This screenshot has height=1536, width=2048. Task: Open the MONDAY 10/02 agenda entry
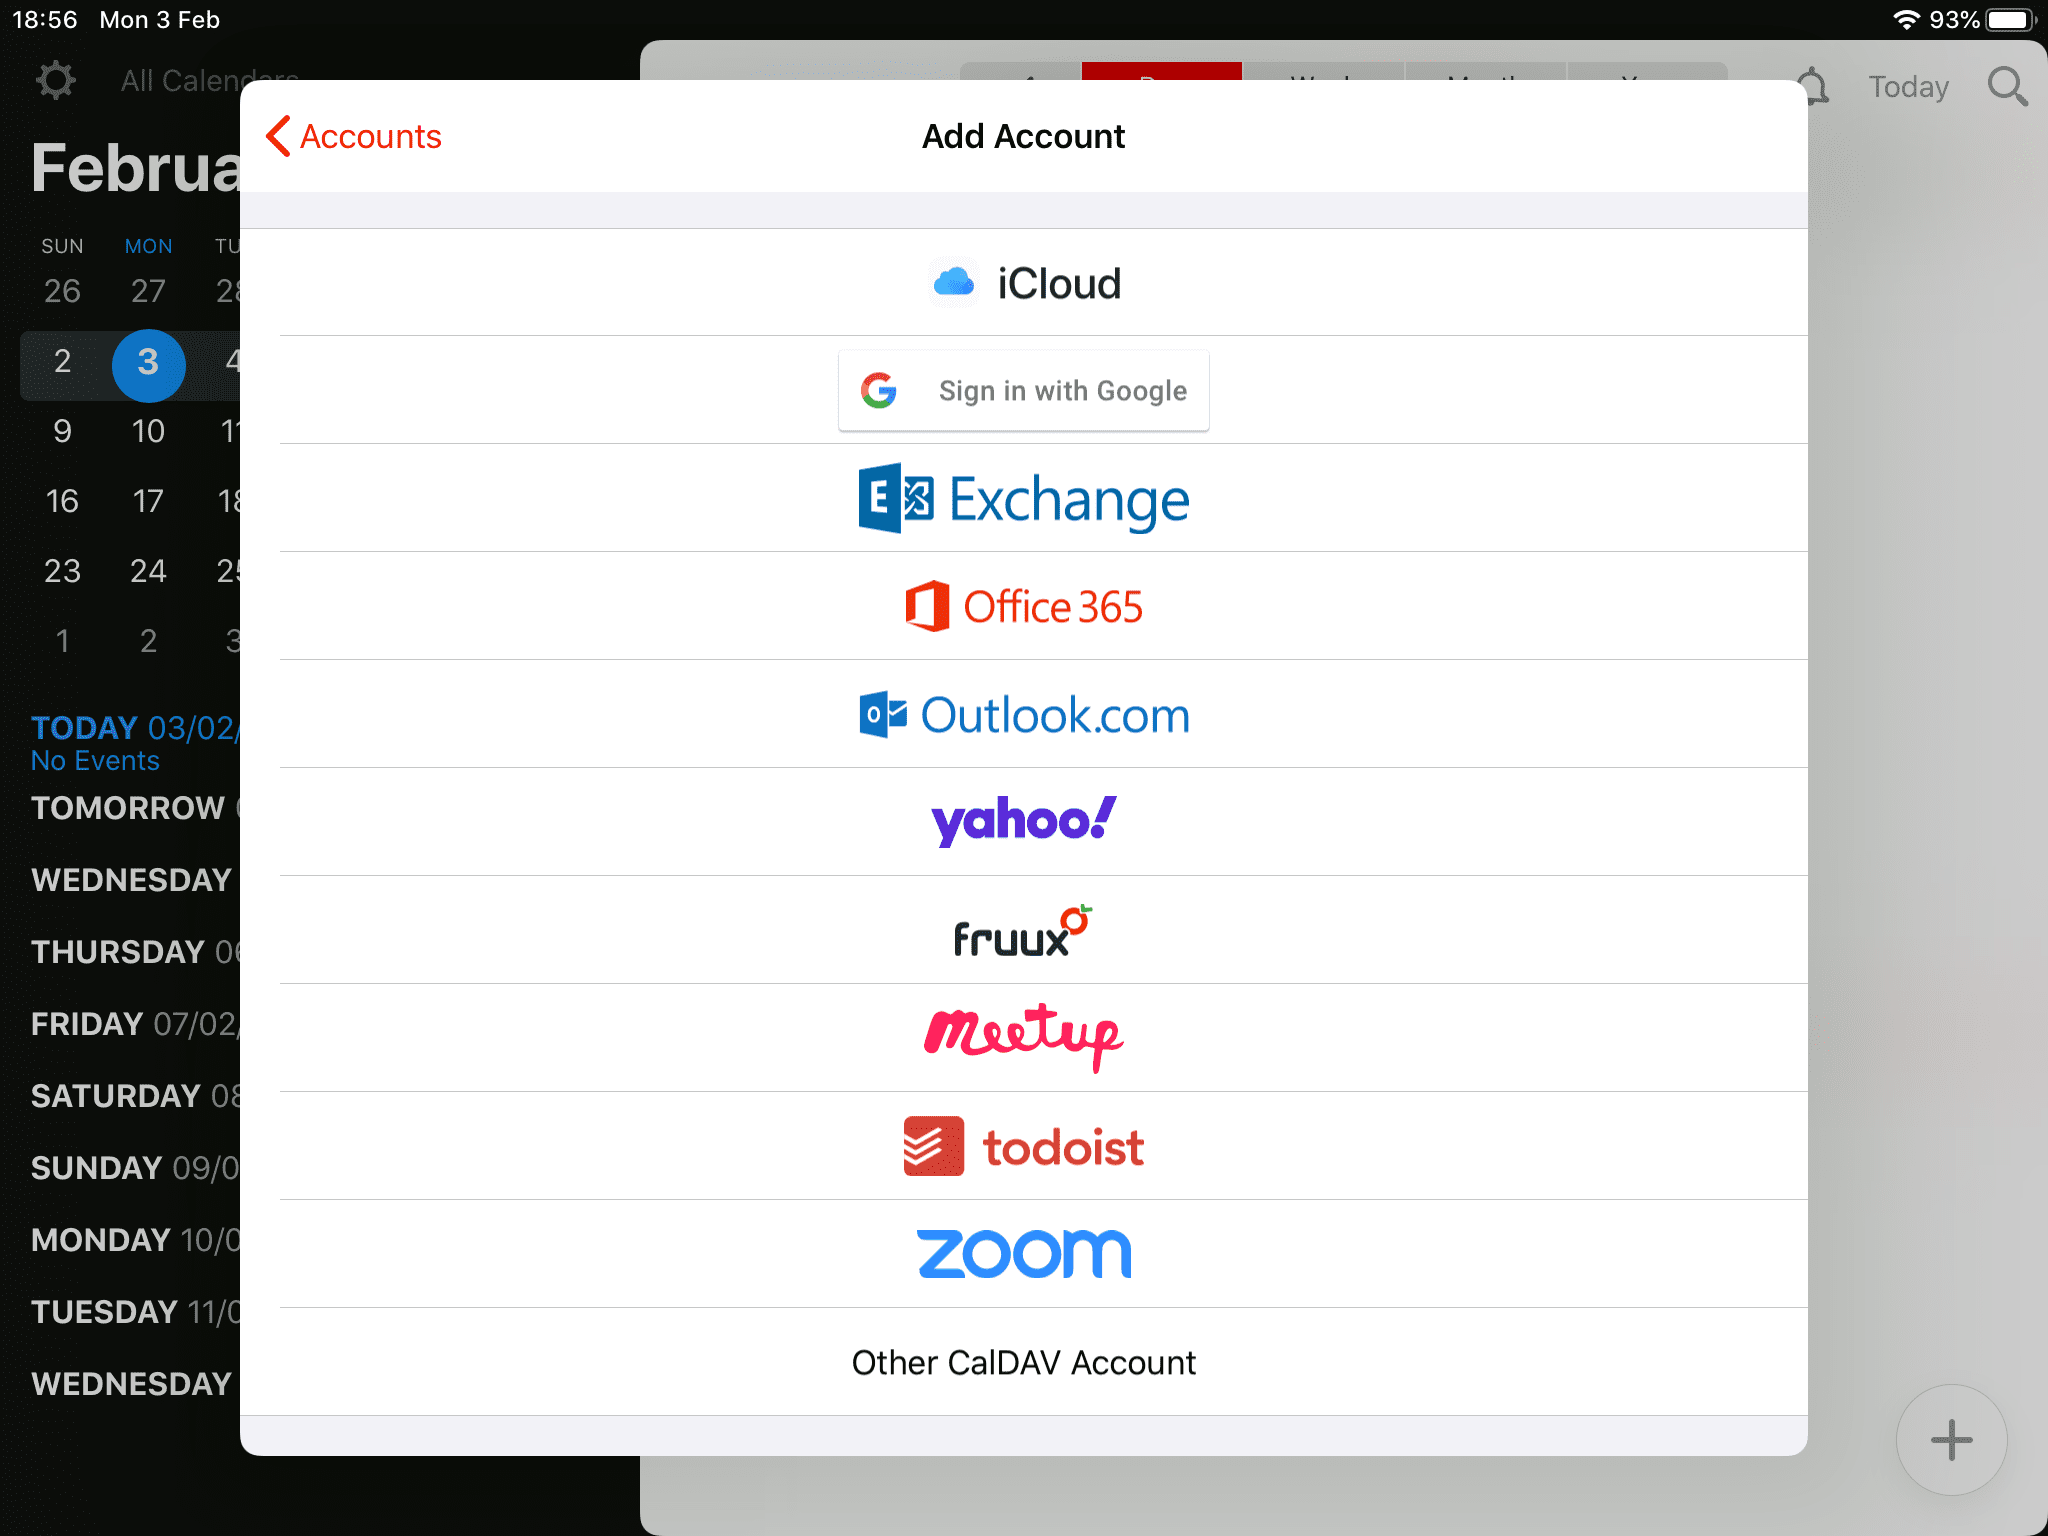[135, 1240]
